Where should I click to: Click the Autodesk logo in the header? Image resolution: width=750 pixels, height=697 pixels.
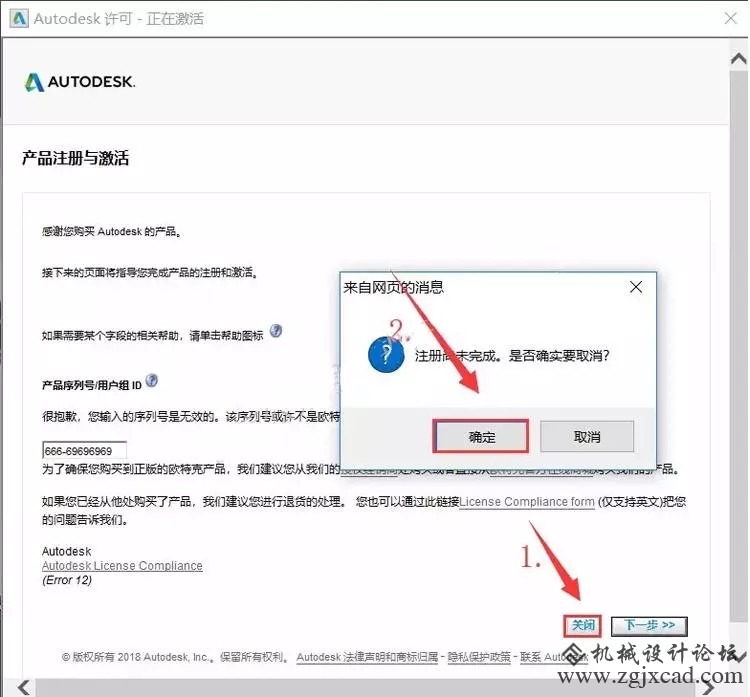point(80,82)
